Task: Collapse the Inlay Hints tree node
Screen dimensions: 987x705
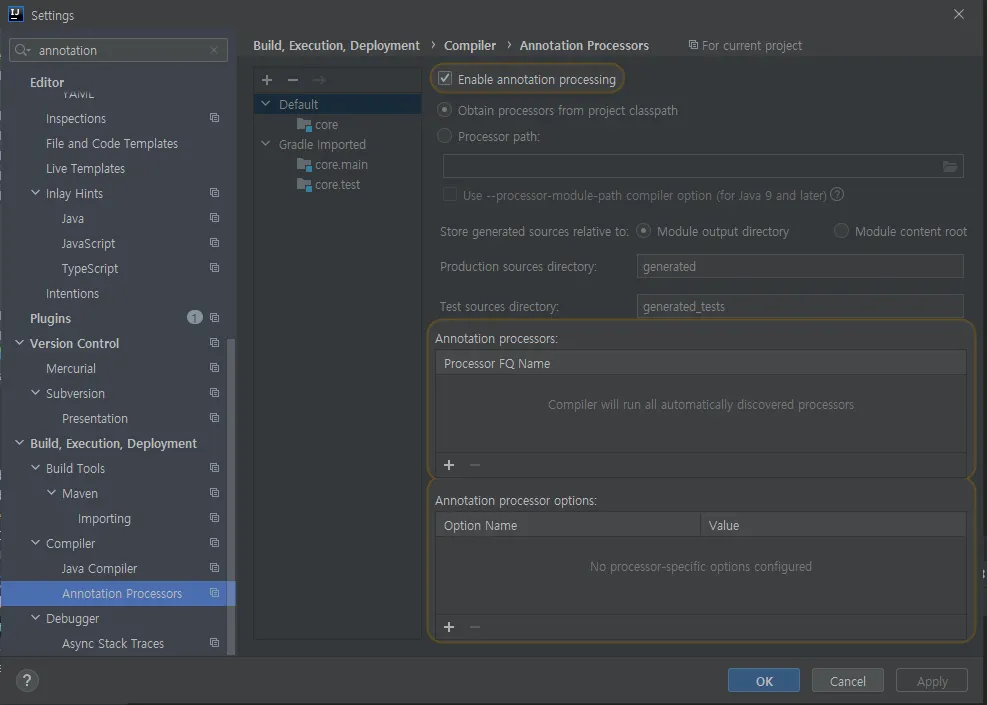Action: (x=36, y=193)
